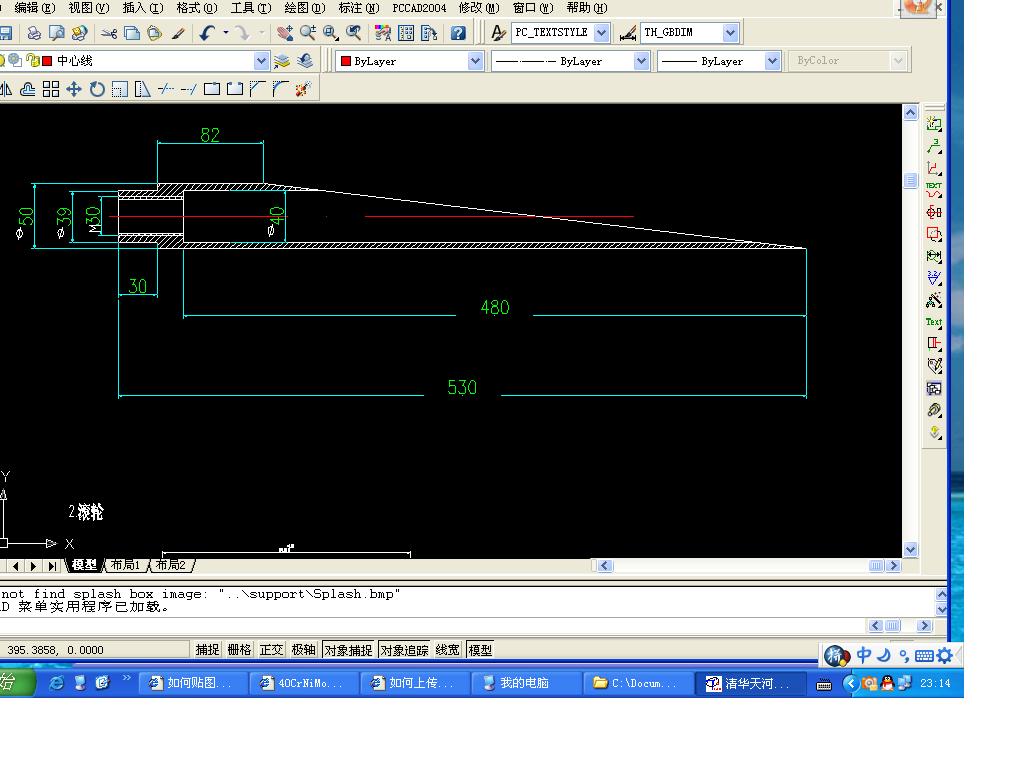Open the 格式(O) menu

(197, 8)
